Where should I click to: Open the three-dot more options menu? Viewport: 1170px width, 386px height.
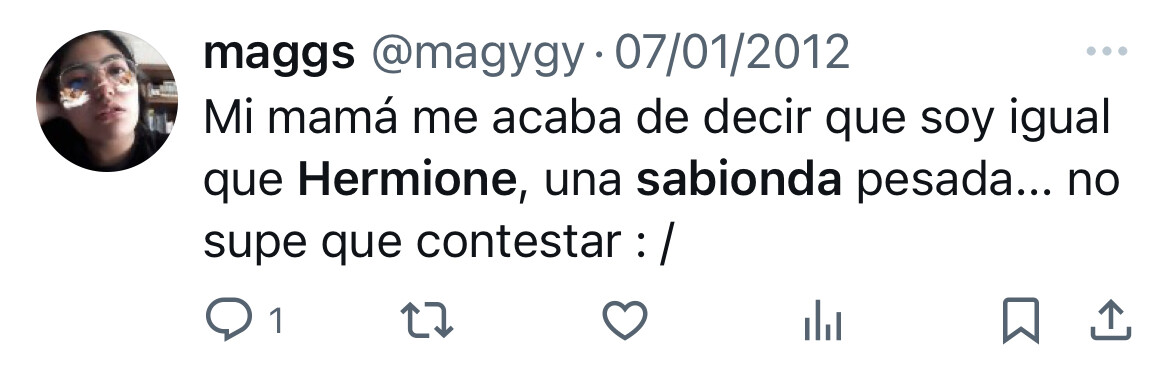[1107, 52]
